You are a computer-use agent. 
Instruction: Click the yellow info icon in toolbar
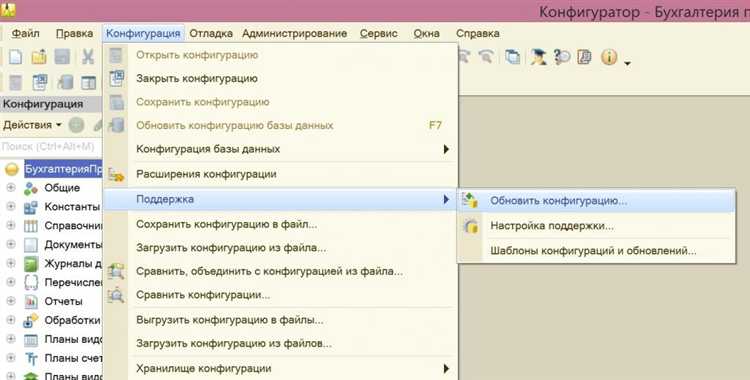point(609,57)
